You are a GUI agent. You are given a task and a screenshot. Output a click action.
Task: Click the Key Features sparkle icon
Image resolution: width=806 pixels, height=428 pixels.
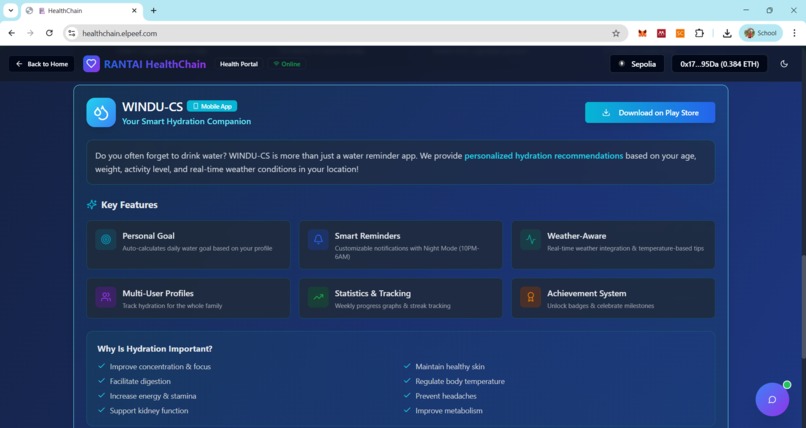coord(91,204)
